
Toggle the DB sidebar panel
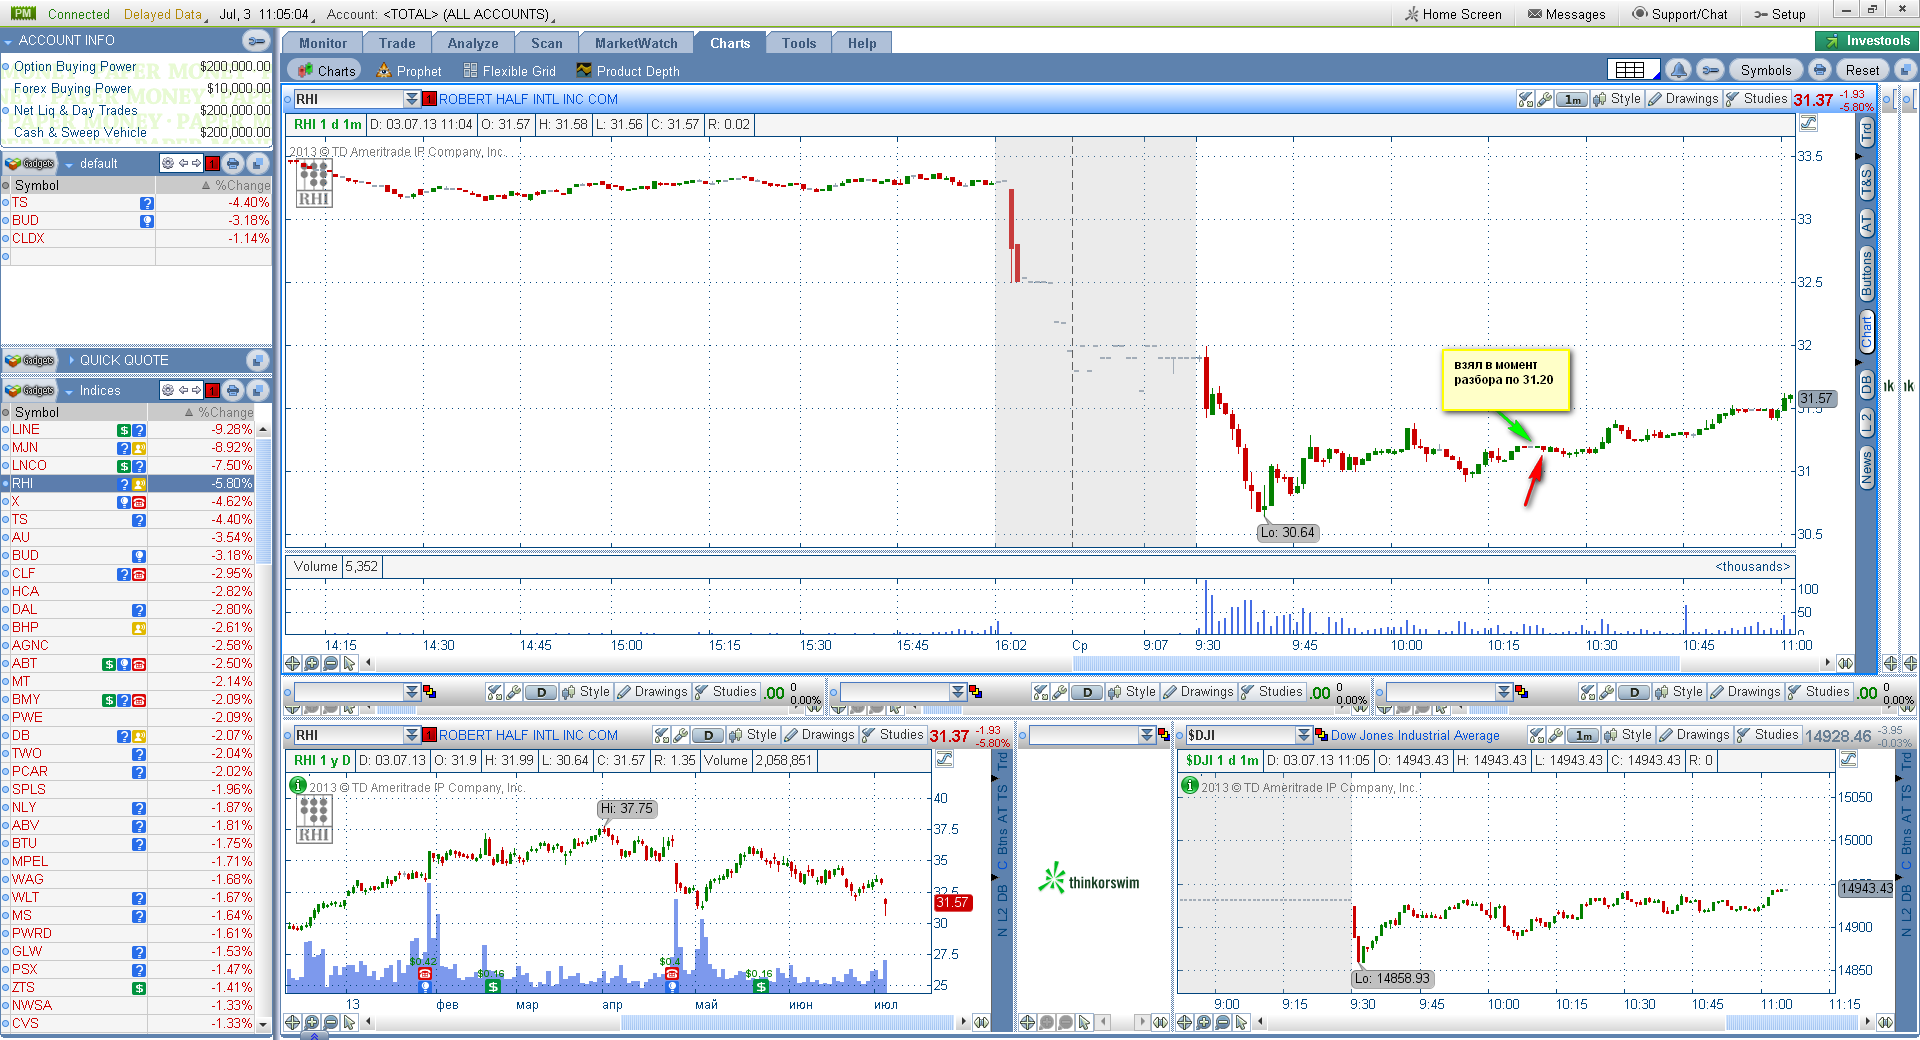(1866, 385)
